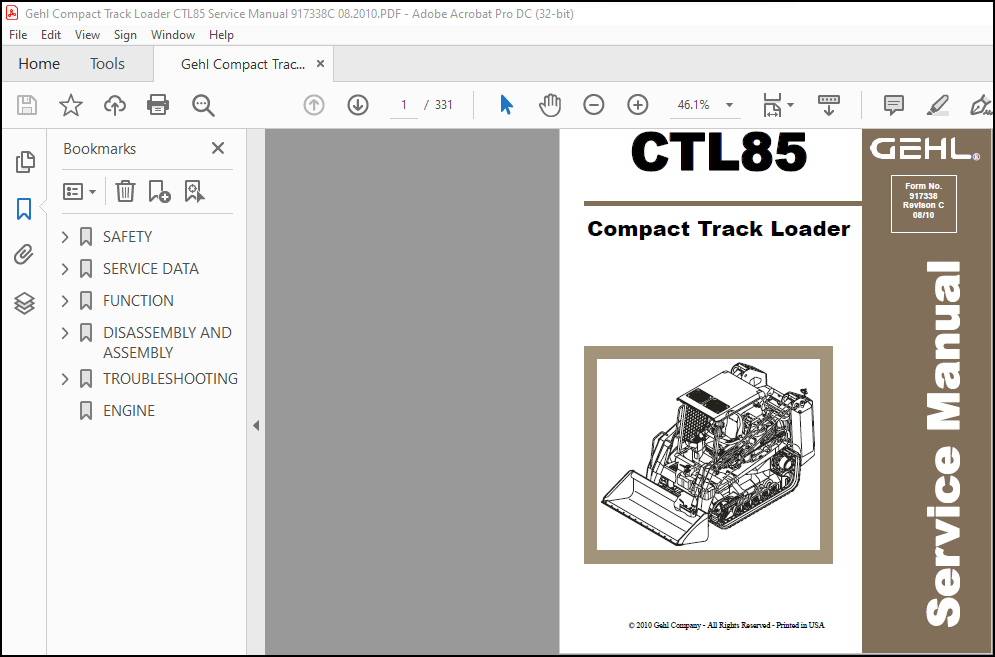Collapse navigation pane with side arrow
Viewport: 995px width, 657px height.
click(256, 426)
